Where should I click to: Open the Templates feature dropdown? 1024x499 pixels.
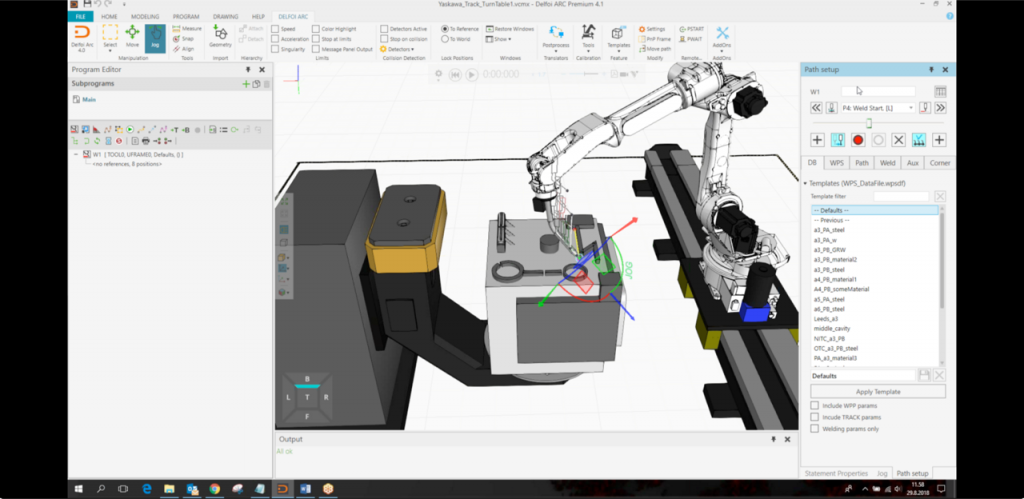(x=618, y=50)
